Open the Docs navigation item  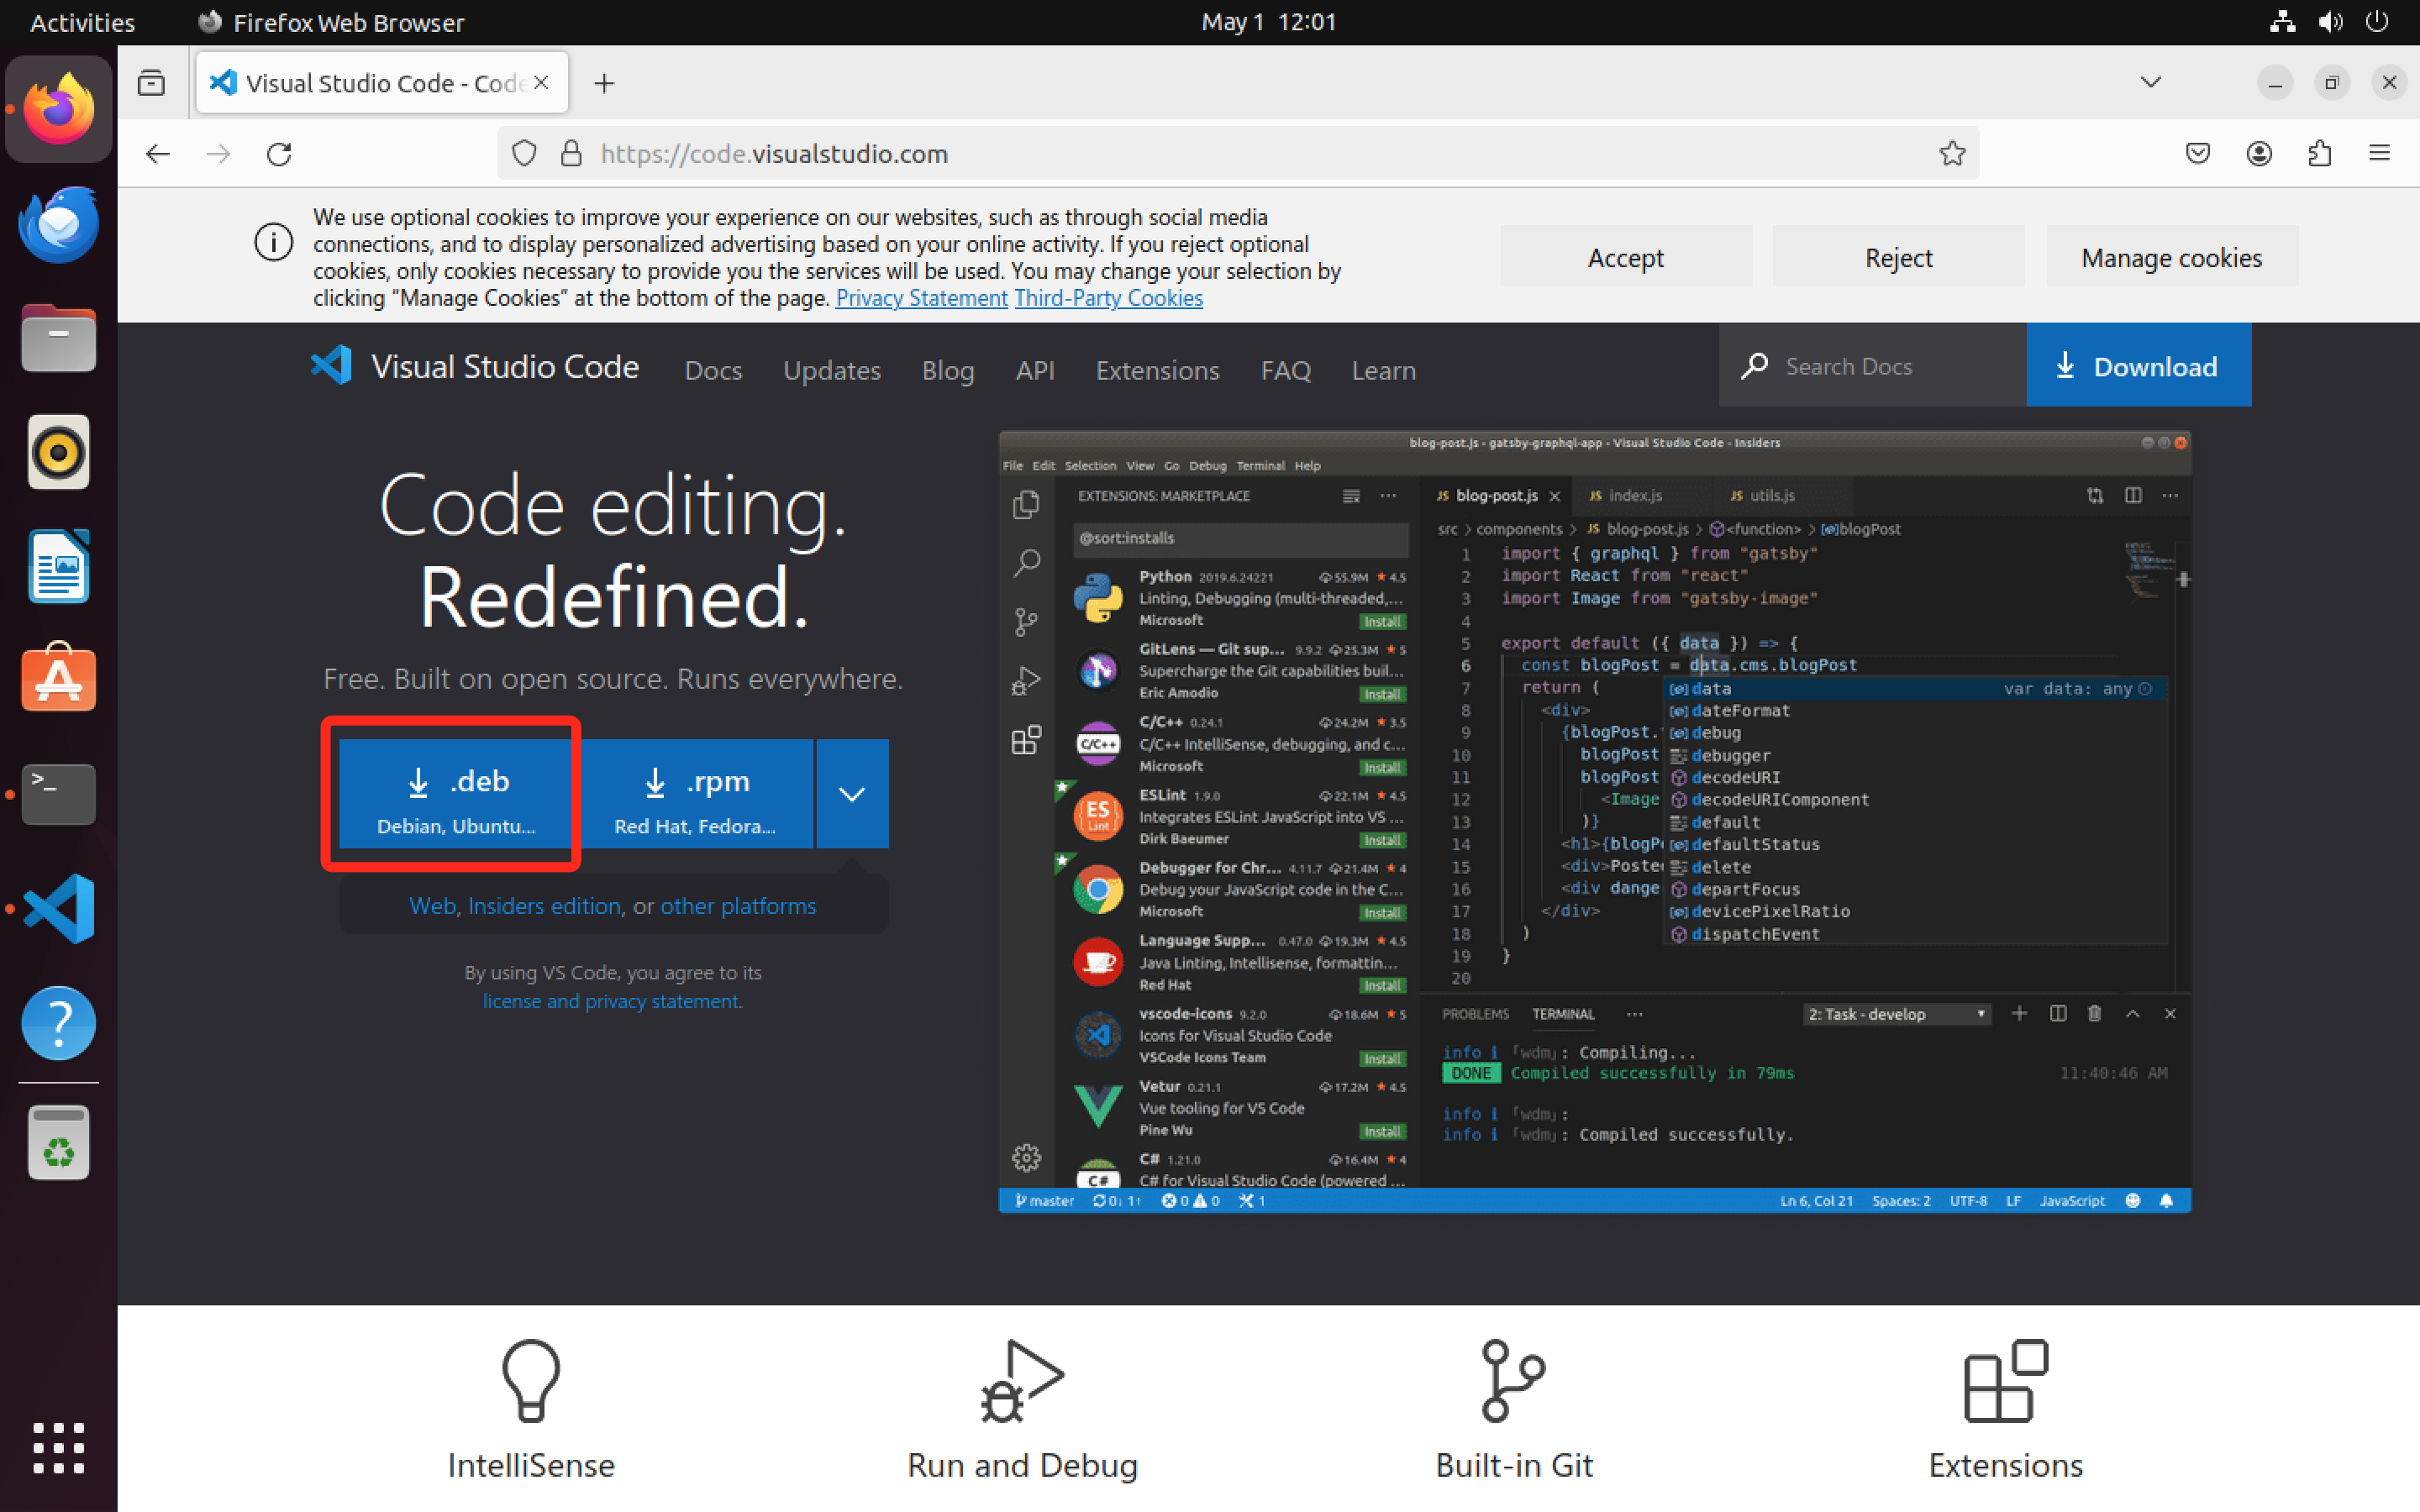(x=713, y=370)
